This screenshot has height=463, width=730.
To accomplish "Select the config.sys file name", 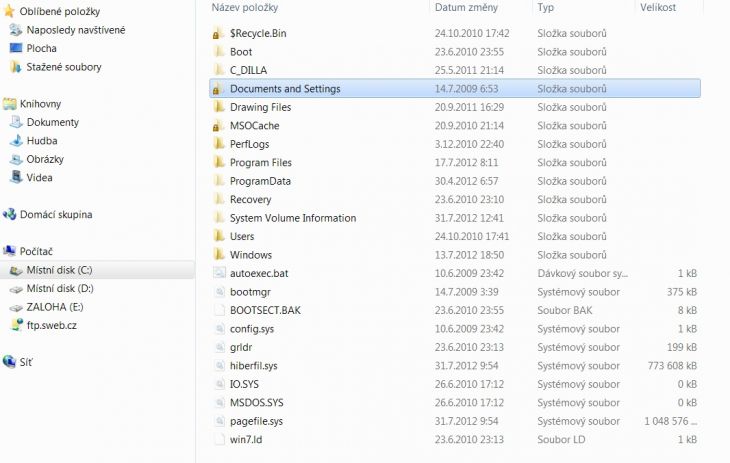I will pyautogui.click(x=251, y=329).
